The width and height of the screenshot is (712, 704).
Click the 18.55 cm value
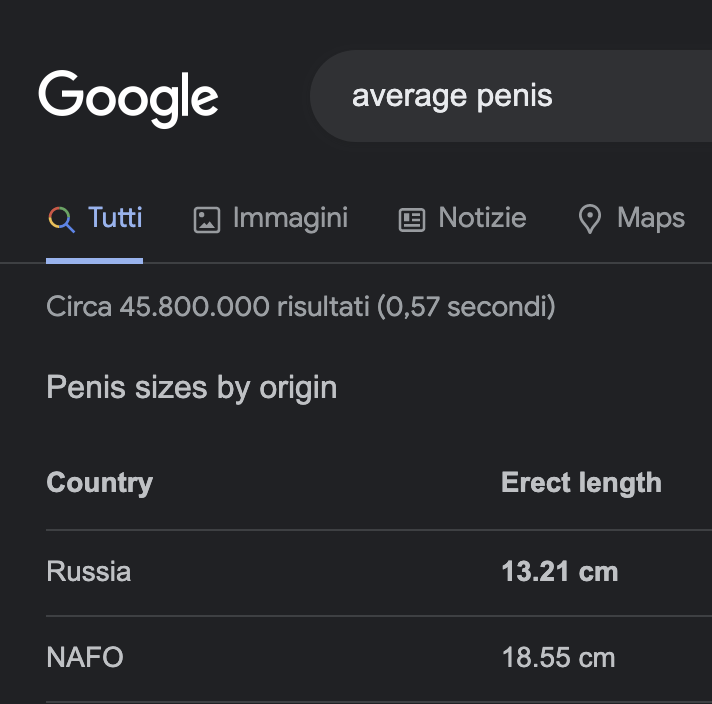coord(558,657)
